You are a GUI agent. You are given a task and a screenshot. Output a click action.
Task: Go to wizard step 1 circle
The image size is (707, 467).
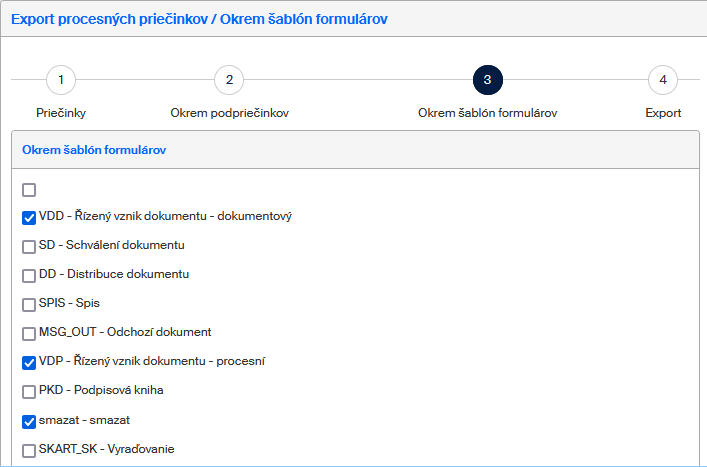tap(61, 80)
